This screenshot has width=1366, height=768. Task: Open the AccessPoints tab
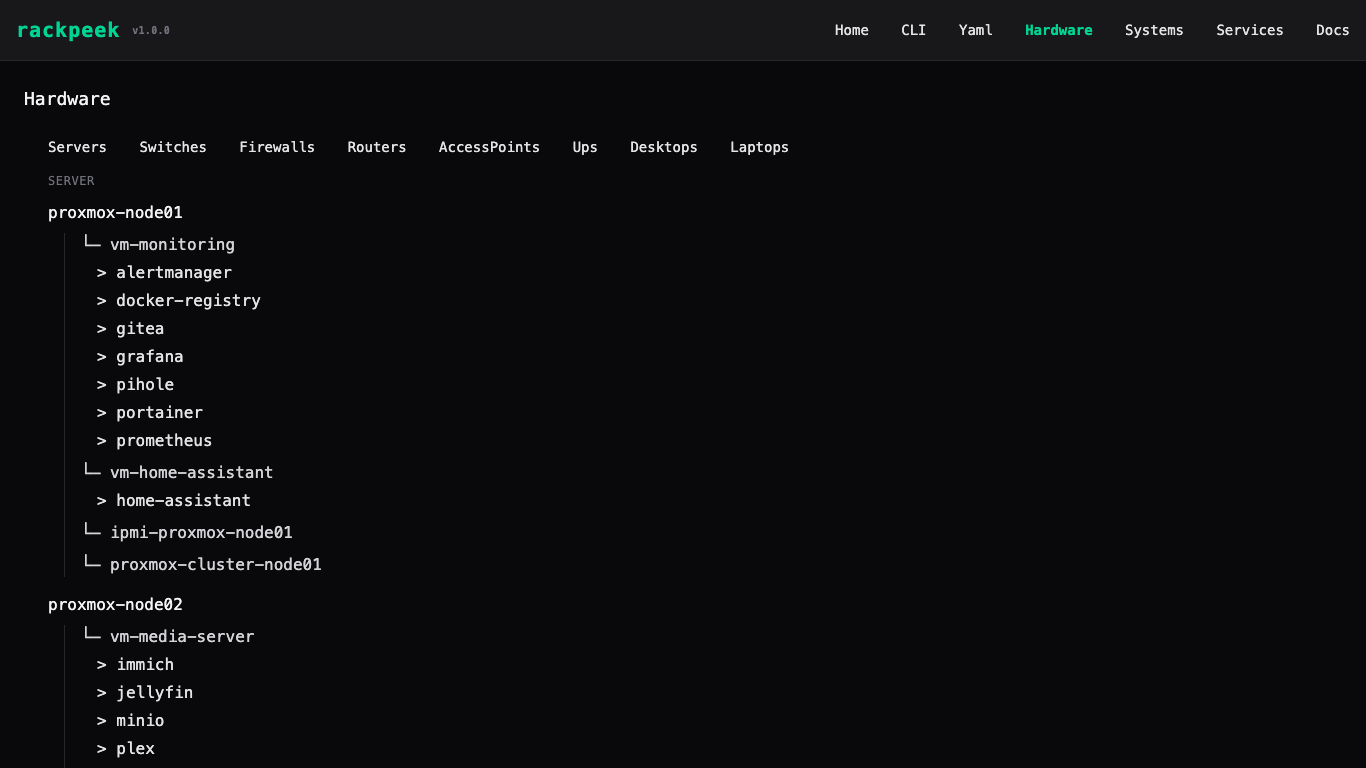click(488, 147)
